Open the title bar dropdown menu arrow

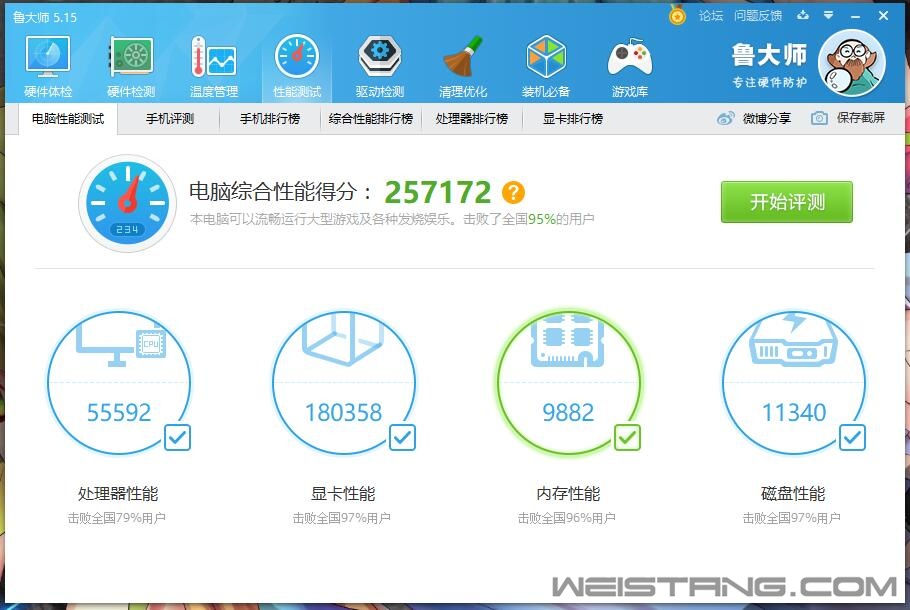(829, 15)
